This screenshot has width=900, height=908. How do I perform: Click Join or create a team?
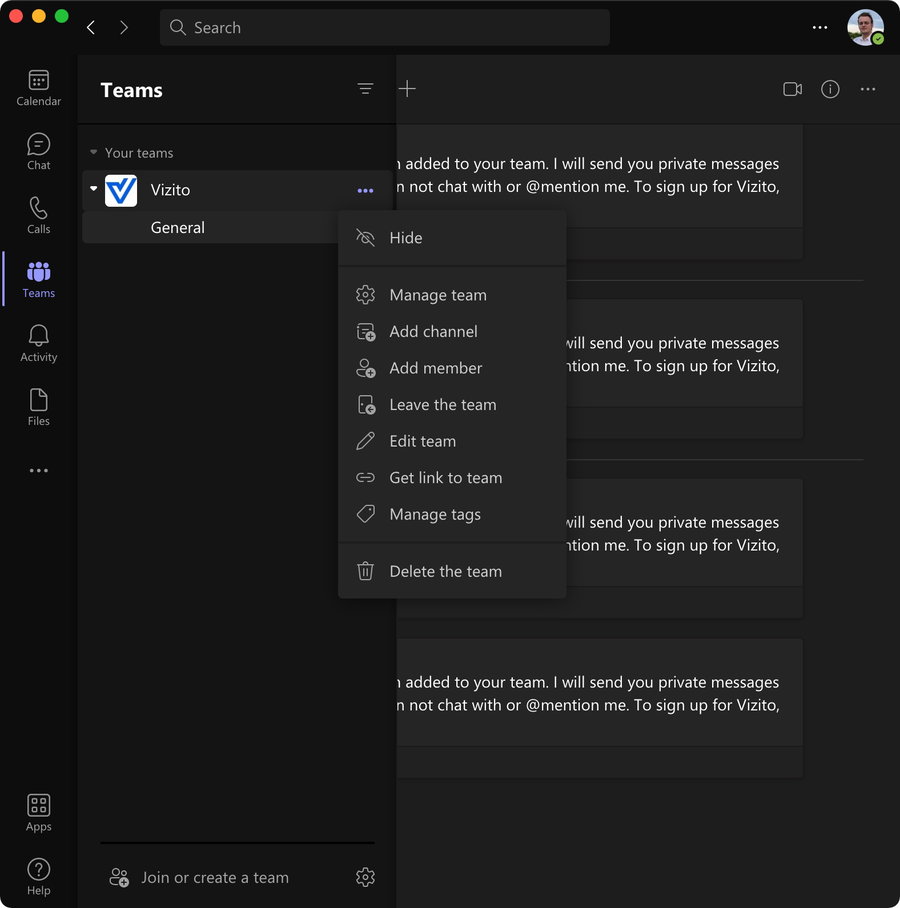pos(214,878)
